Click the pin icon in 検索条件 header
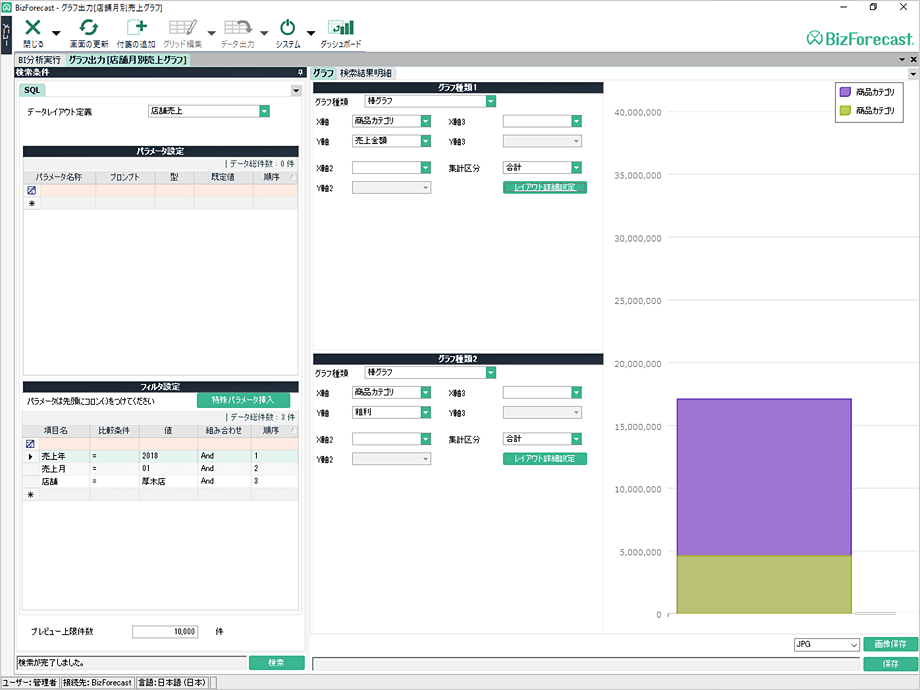920x690 pixels. 300,72
